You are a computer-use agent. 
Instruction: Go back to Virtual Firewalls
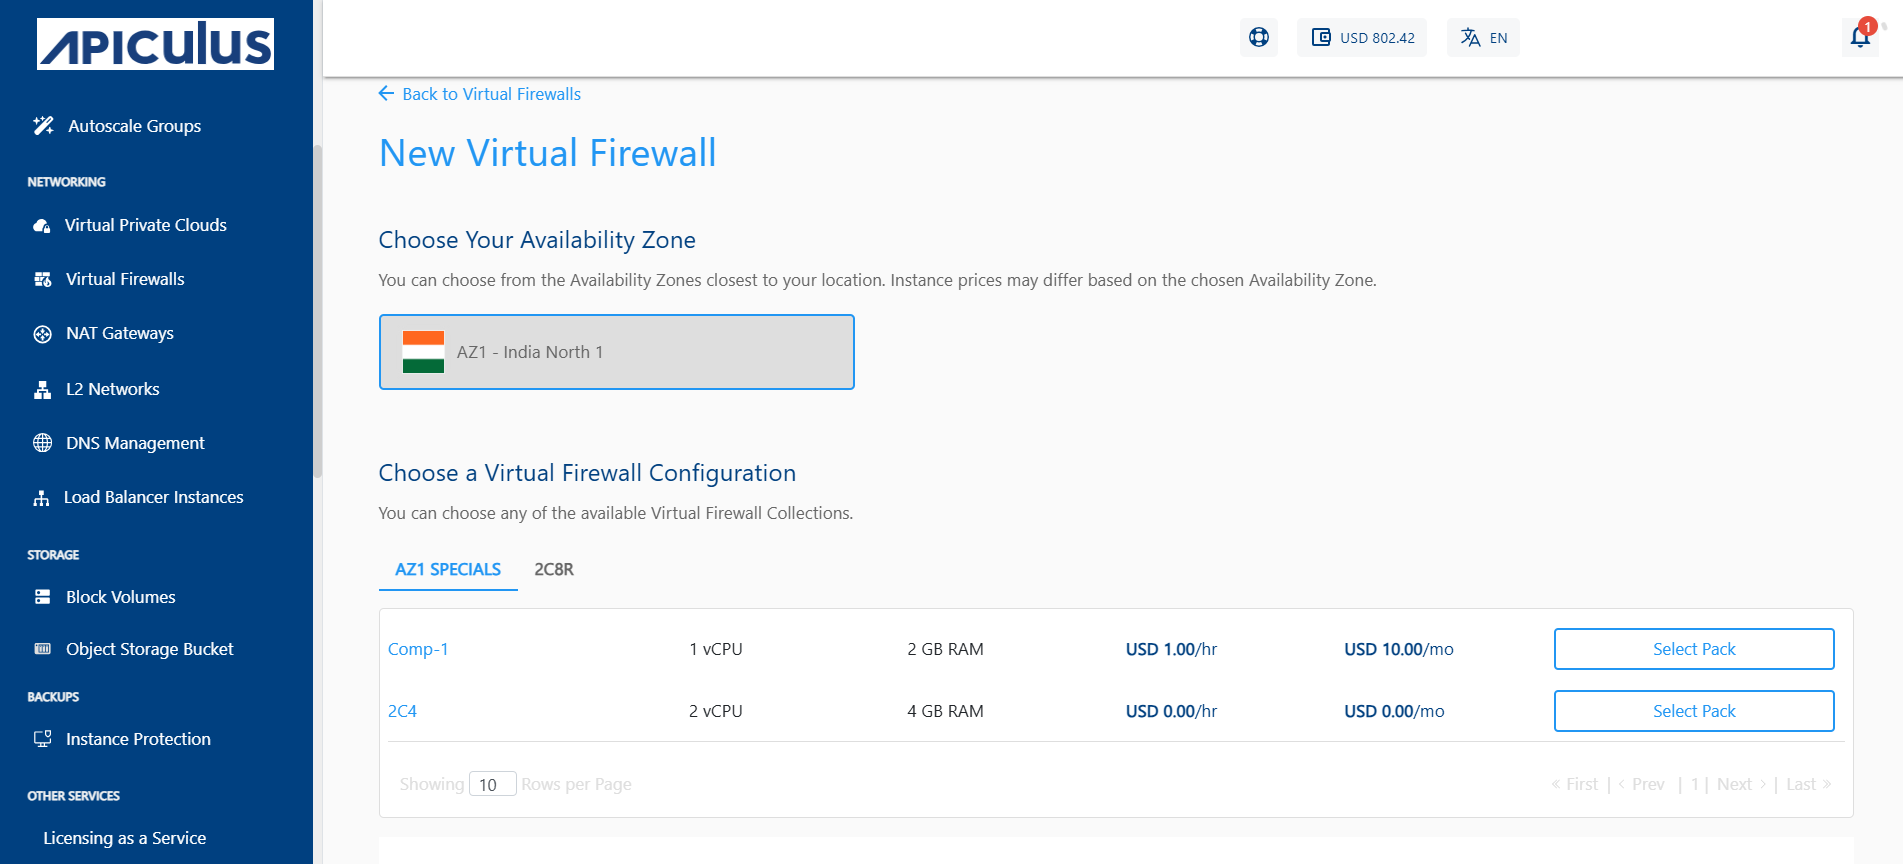click(491, 93)
